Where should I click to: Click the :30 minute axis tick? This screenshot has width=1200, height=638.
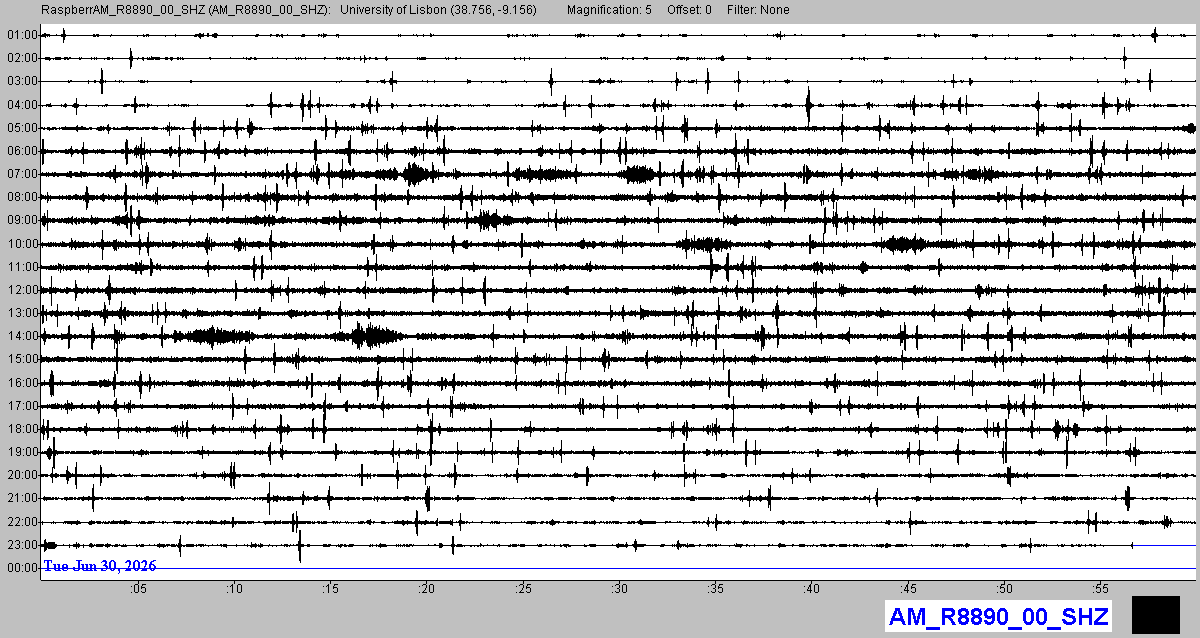point(619,589)
